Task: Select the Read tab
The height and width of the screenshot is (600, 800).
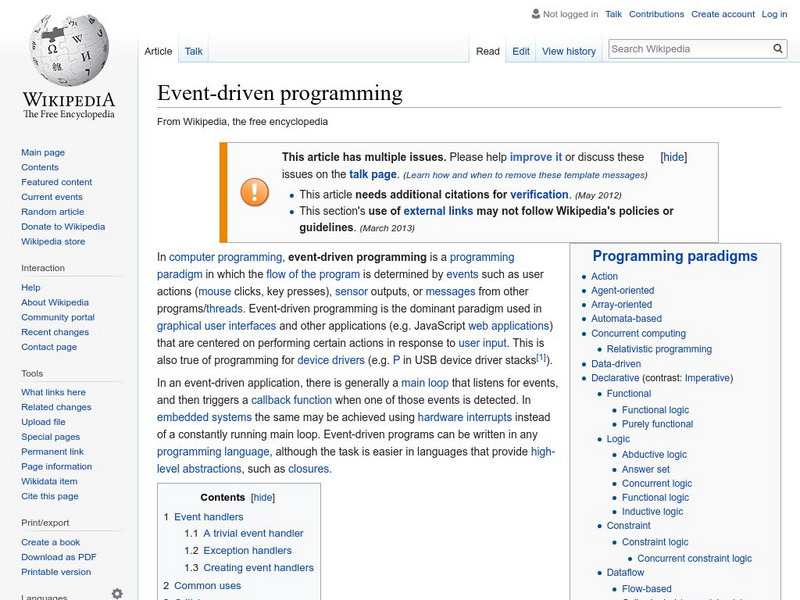Action: point(488,51)
